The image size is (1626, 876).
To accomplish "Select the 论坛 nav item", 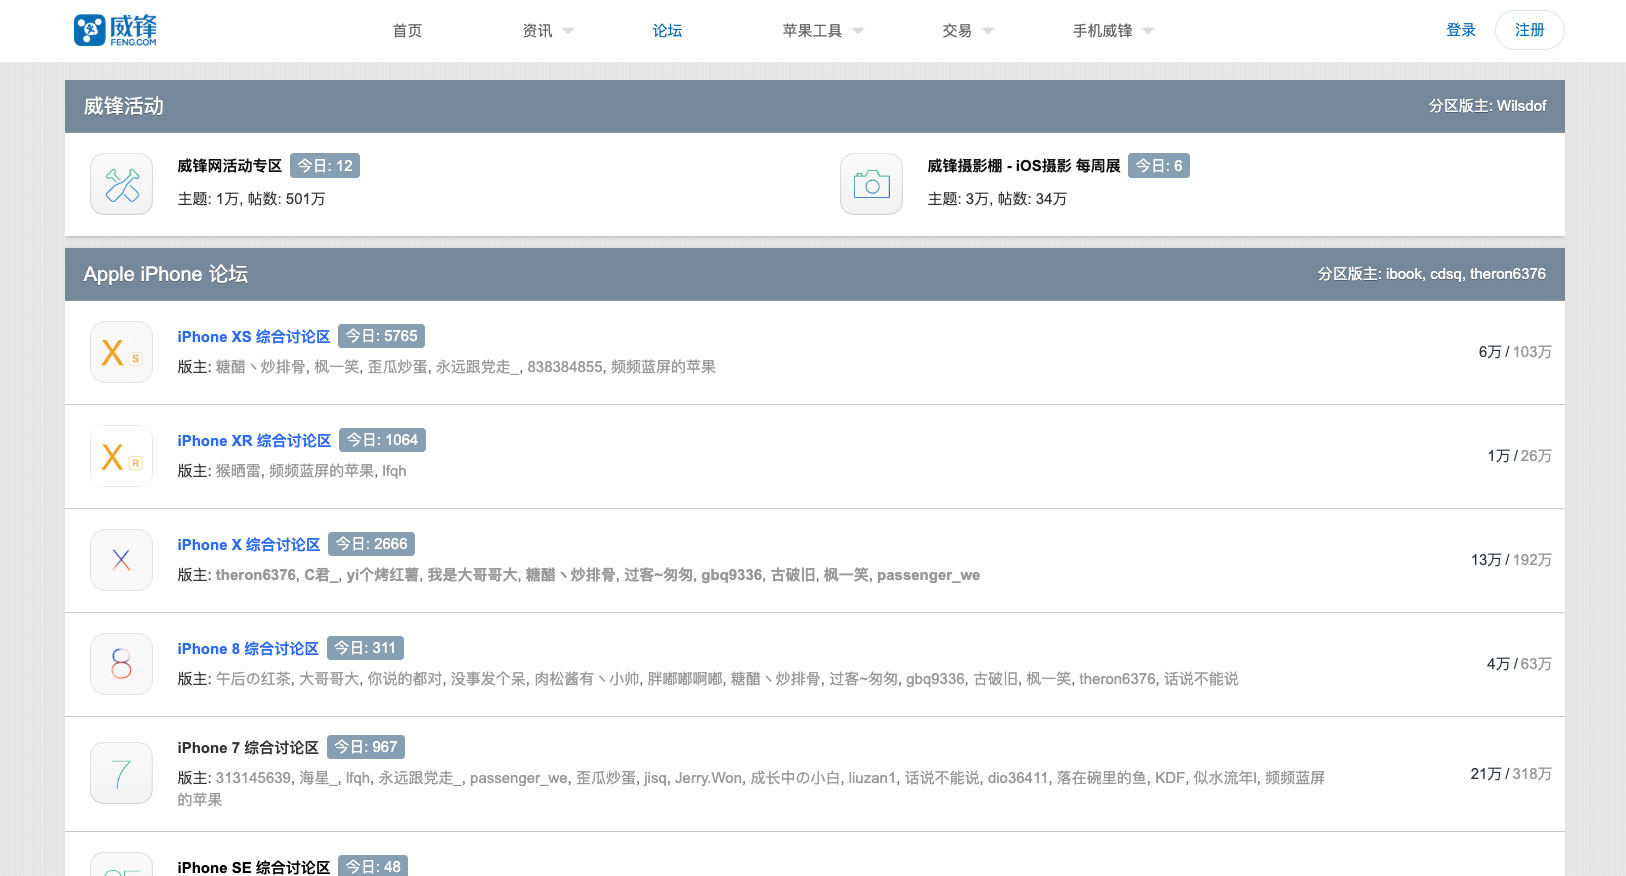I will tap(667, 31).
